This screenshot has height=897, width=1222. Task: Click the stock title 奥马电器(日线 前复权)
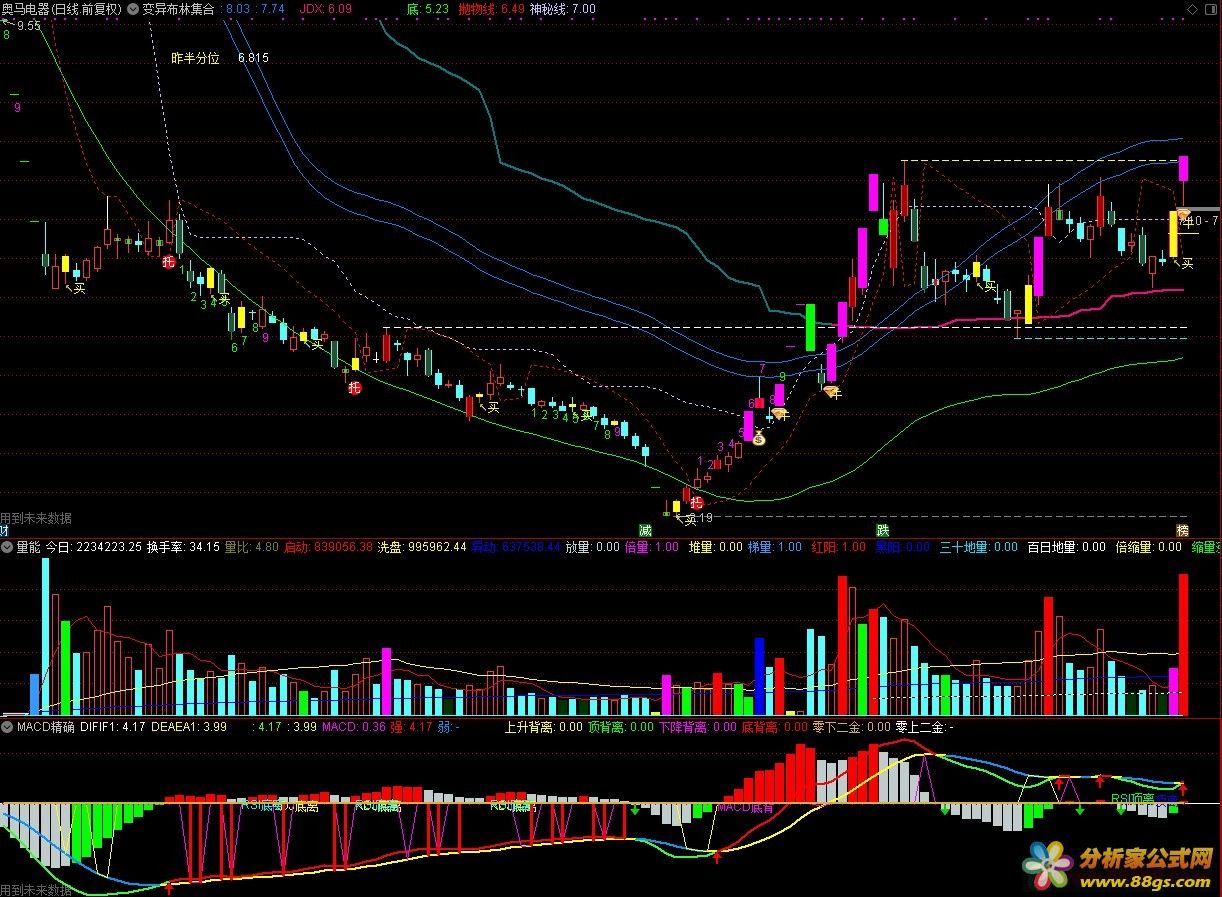pyautogui.click(x=62, y=9)
